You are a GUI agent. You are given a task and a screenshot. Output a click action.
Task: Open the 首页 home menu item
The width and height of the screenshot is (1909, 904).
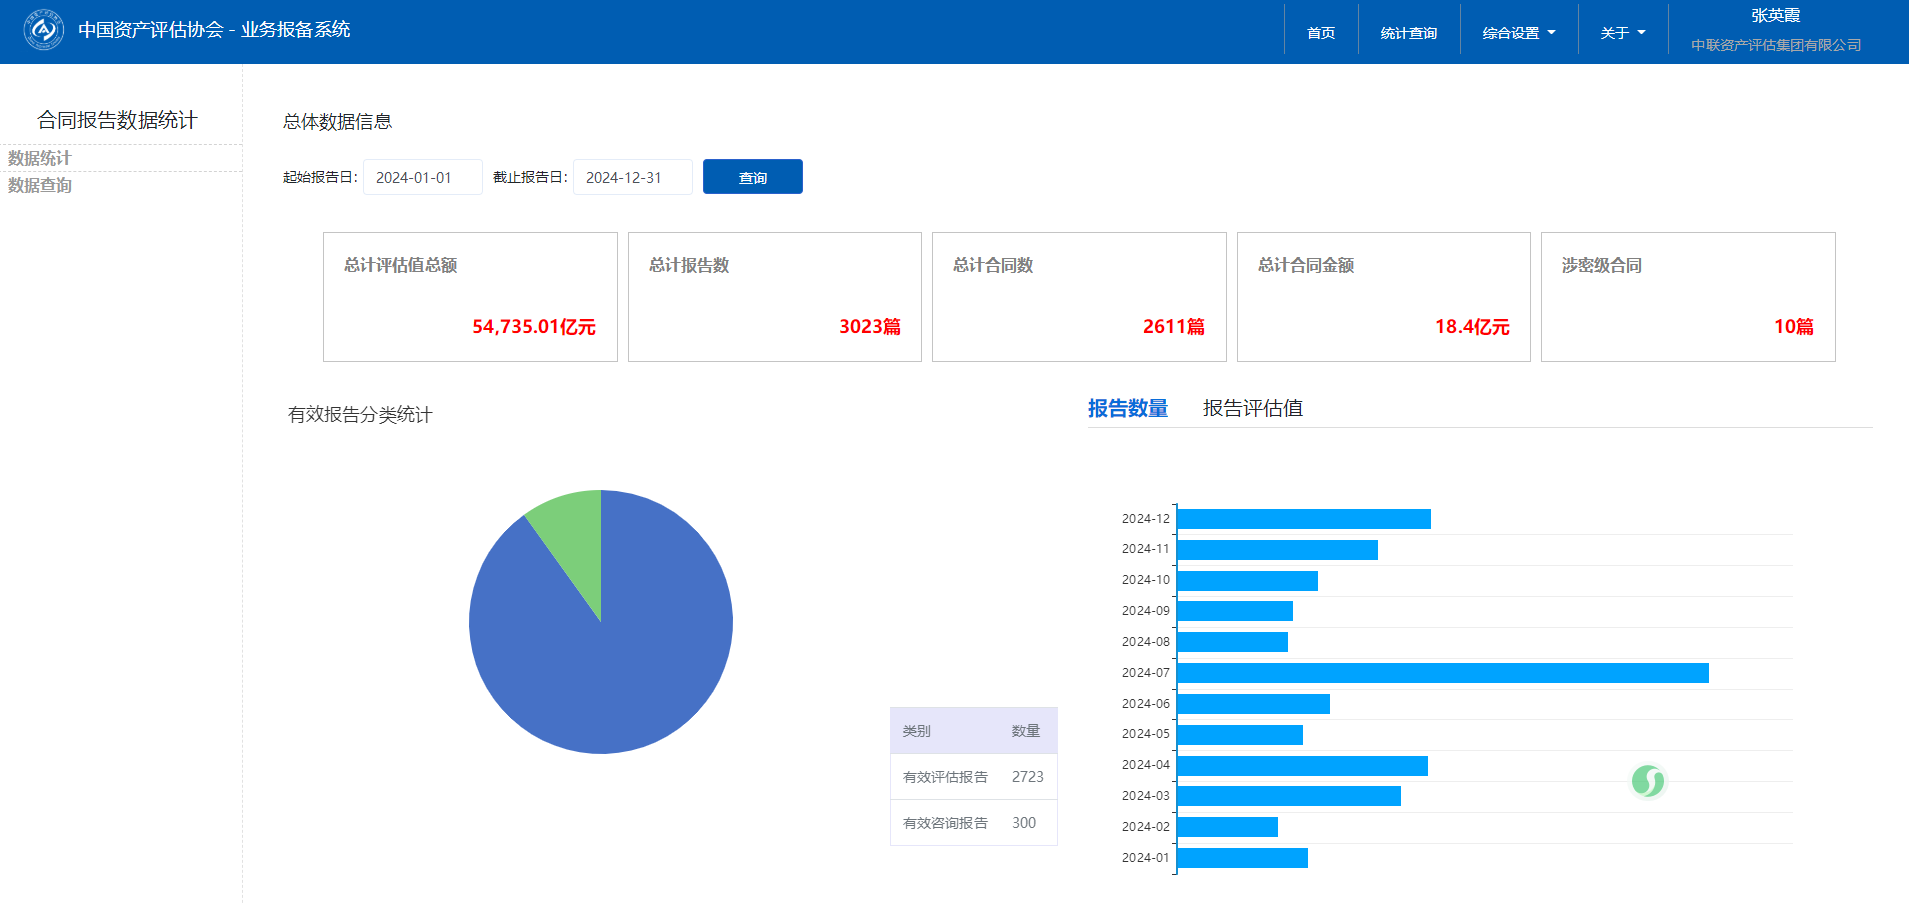tap(1320, 33)
